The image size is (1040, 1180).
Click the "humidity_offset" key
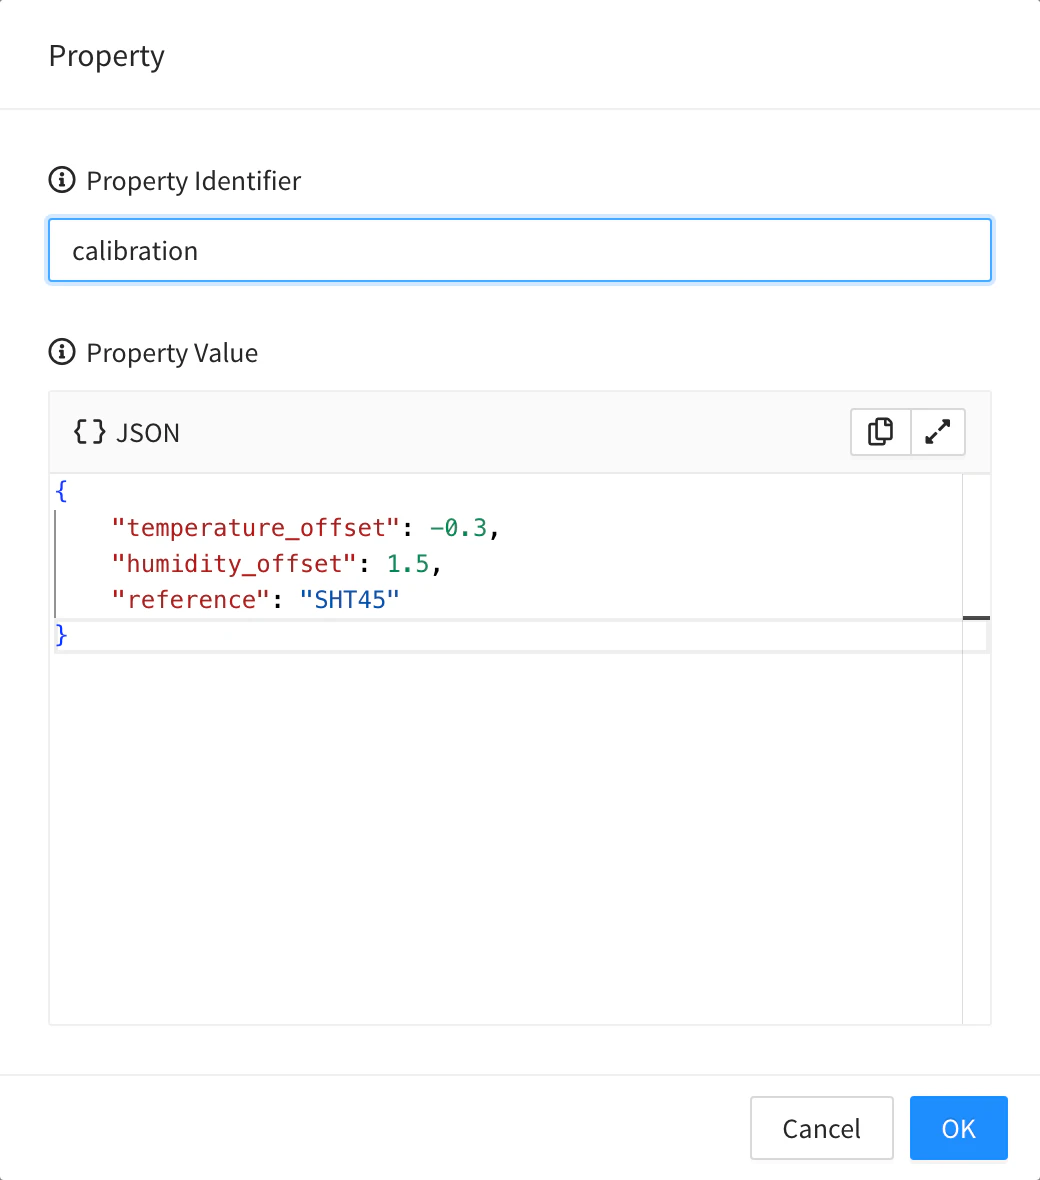point(233,564)
